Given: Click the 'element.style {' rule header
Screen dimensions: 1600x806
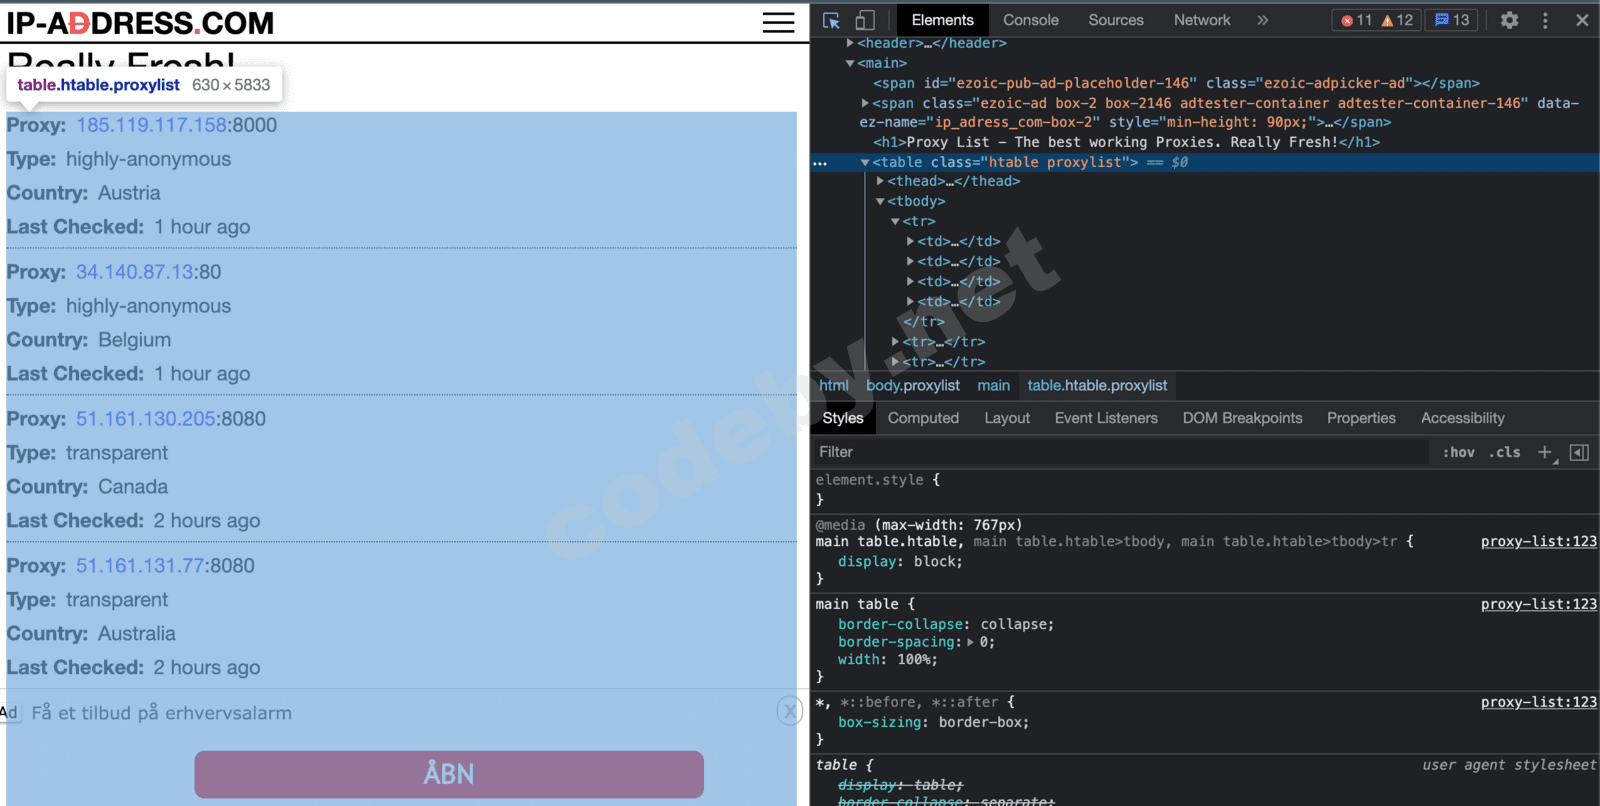Looking at the screenshot, I should click(877, 480).
